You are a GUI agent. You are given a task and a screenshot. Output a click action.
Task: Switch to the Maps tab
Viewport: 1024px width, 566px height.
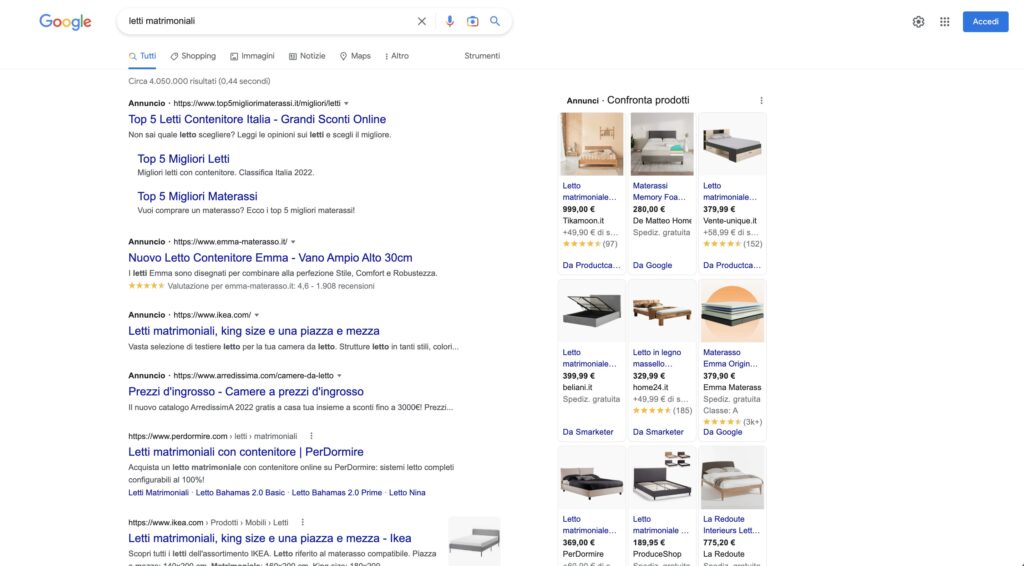point(355,56)
